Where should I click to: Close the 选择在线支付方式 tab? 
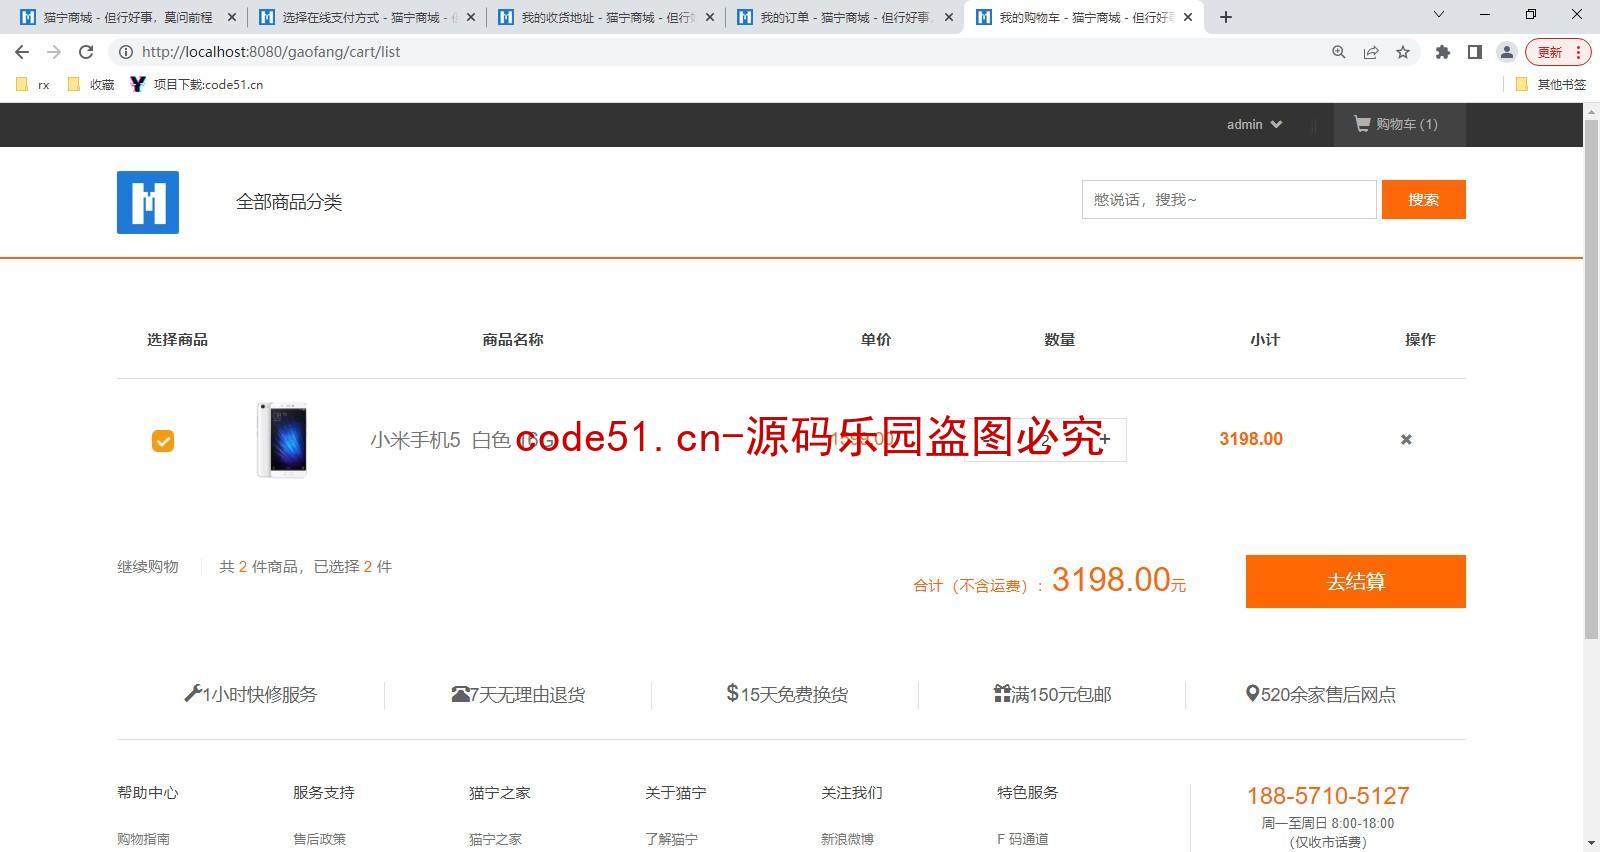pos(471,17)
